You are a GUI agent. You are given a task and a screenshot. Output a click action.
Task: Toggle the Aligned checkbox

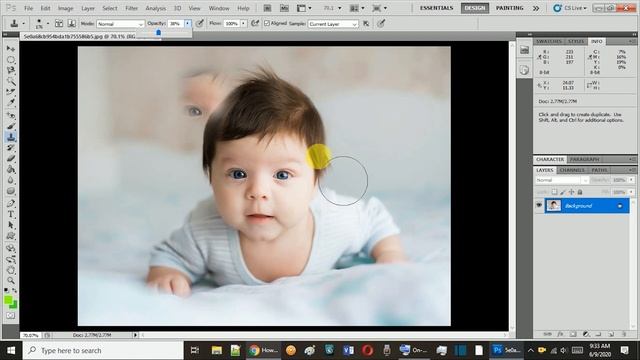(267, 23)
